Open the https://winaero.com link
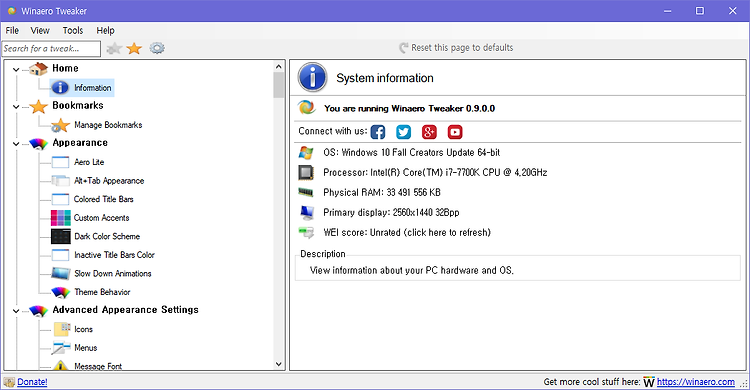This screenshot has height=390, width=750. 695,382
